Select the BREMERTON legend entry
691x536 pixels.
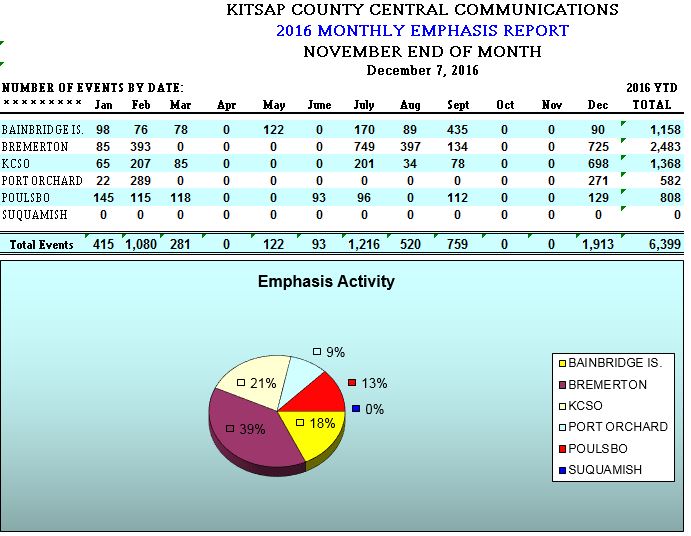[x=607, y=384]
